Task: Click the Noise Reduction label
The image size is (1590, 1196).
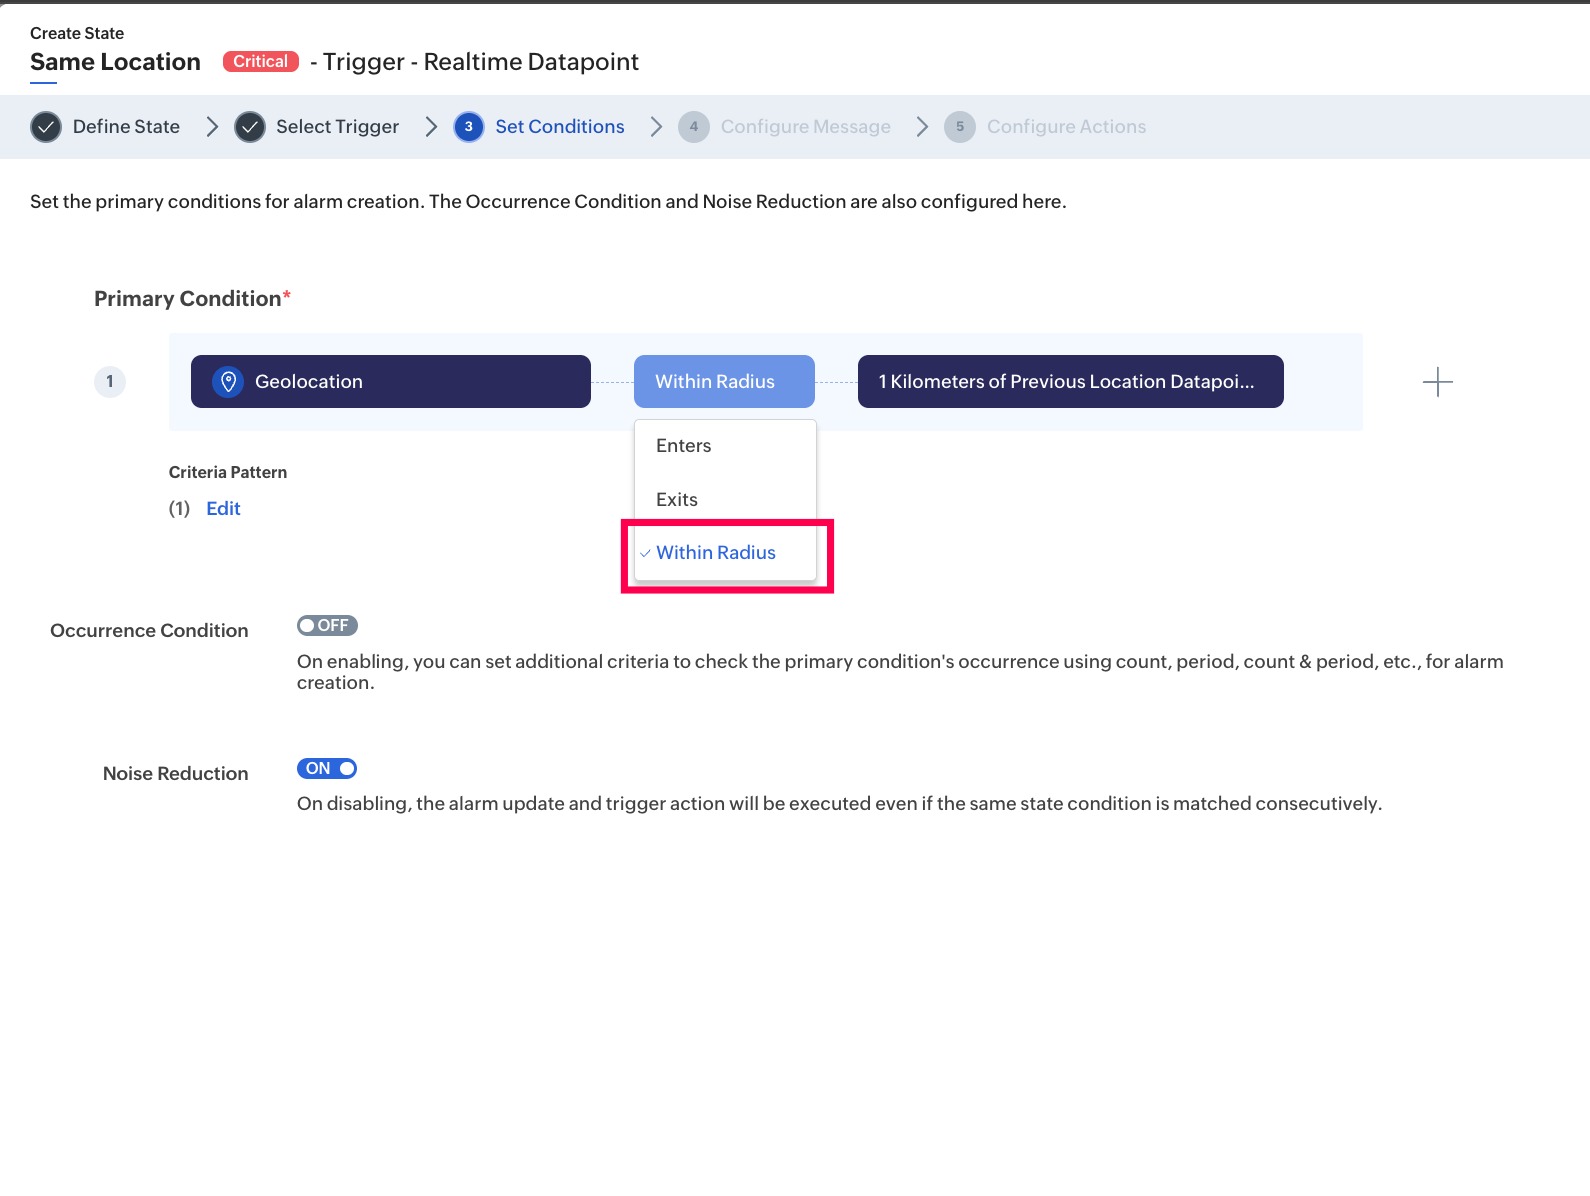Action: coord(175,774)
